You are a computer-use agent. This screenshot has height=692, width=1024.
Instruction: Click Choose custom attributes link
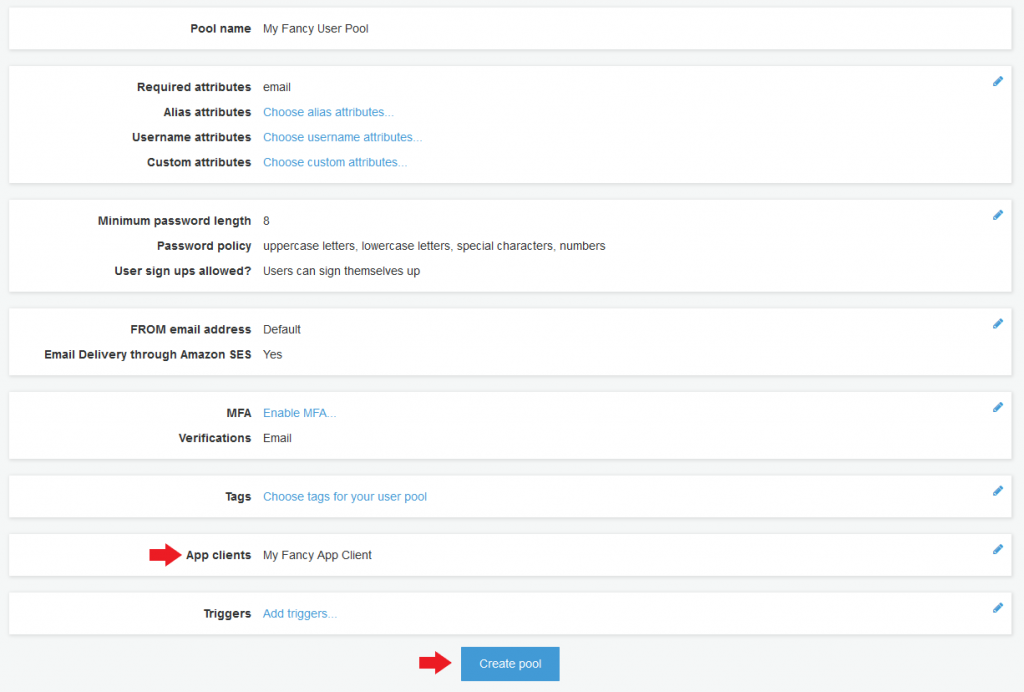pos(335,163)
